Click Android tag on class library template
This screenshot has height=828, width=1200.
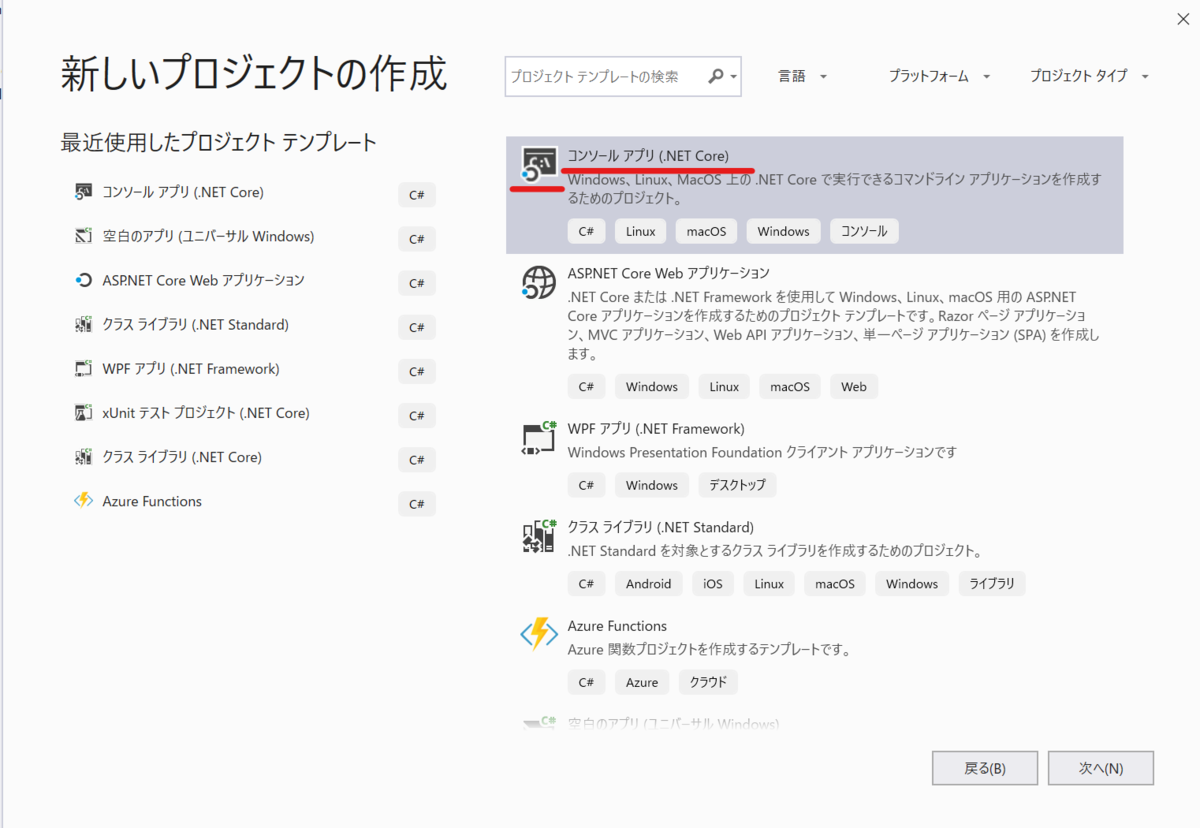(x=648, y=584)
